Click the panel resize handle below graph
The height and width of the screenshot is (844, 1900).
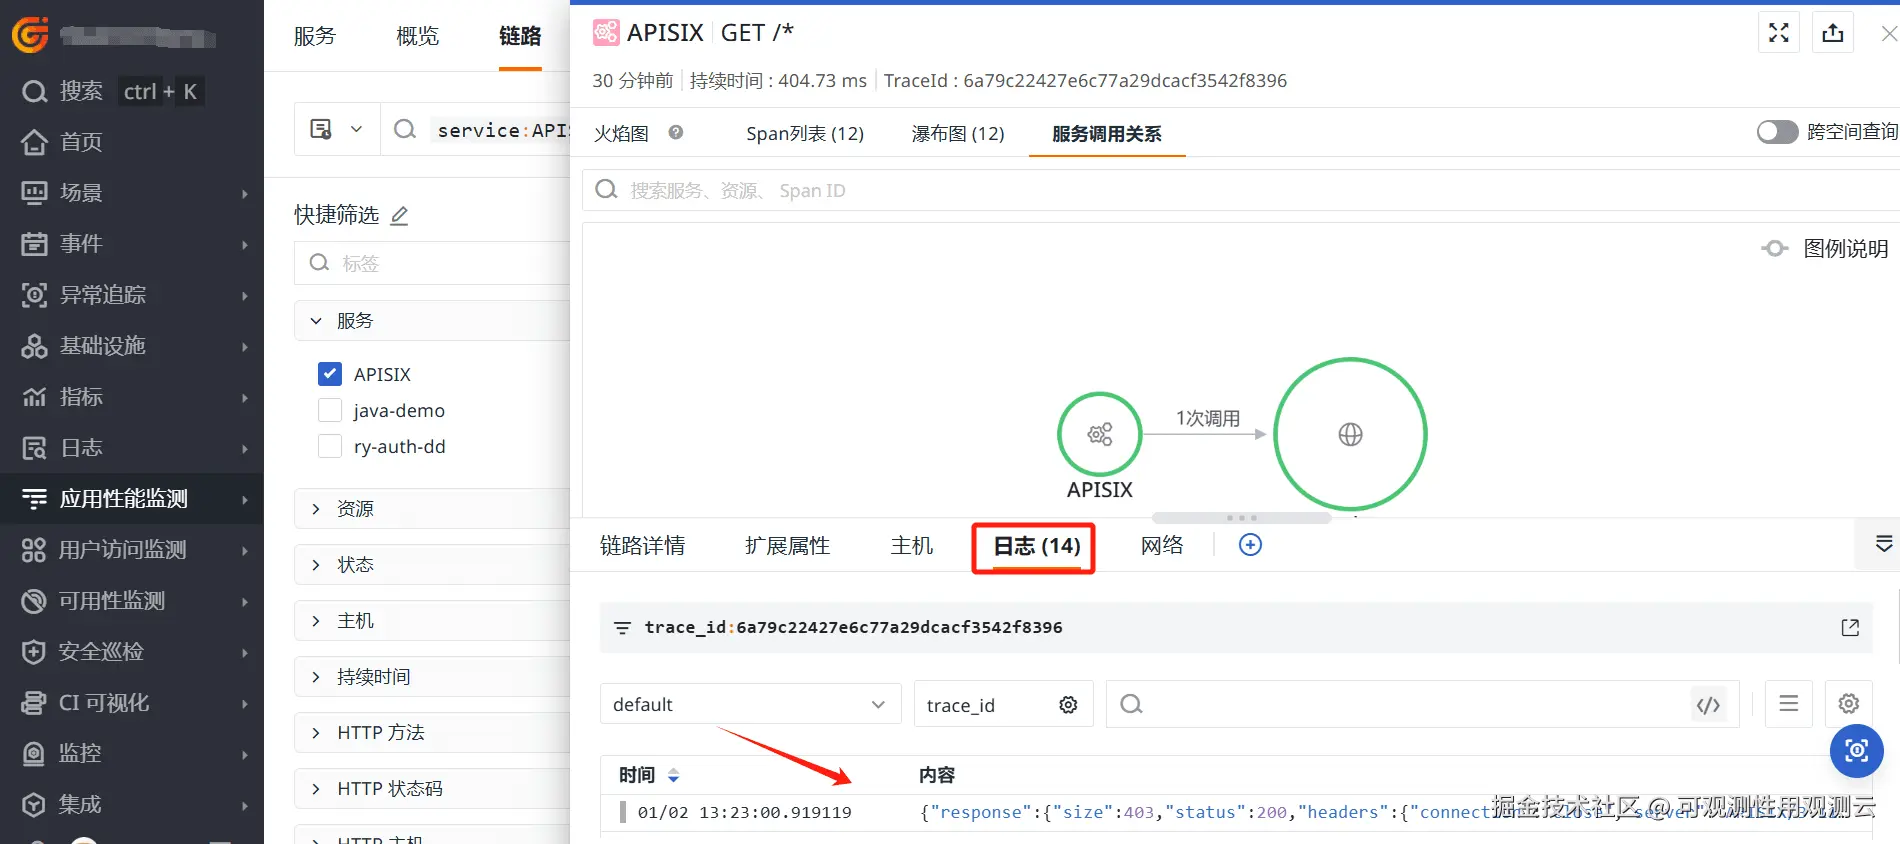tap(1242, 518)
